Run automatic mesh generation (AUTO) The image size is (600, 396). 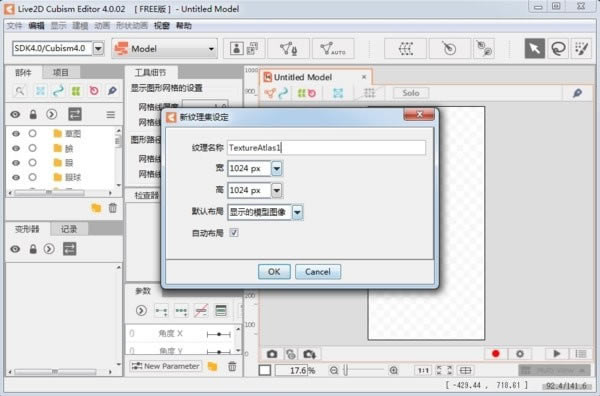coord(332,49)
